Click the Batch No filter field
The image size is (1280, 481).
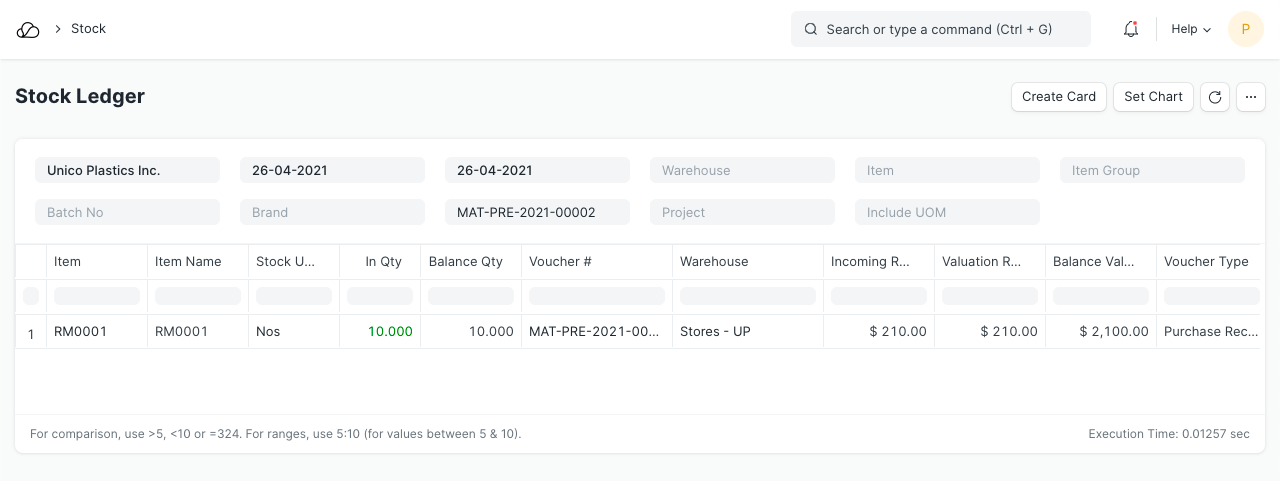click(x=127, y=213)
